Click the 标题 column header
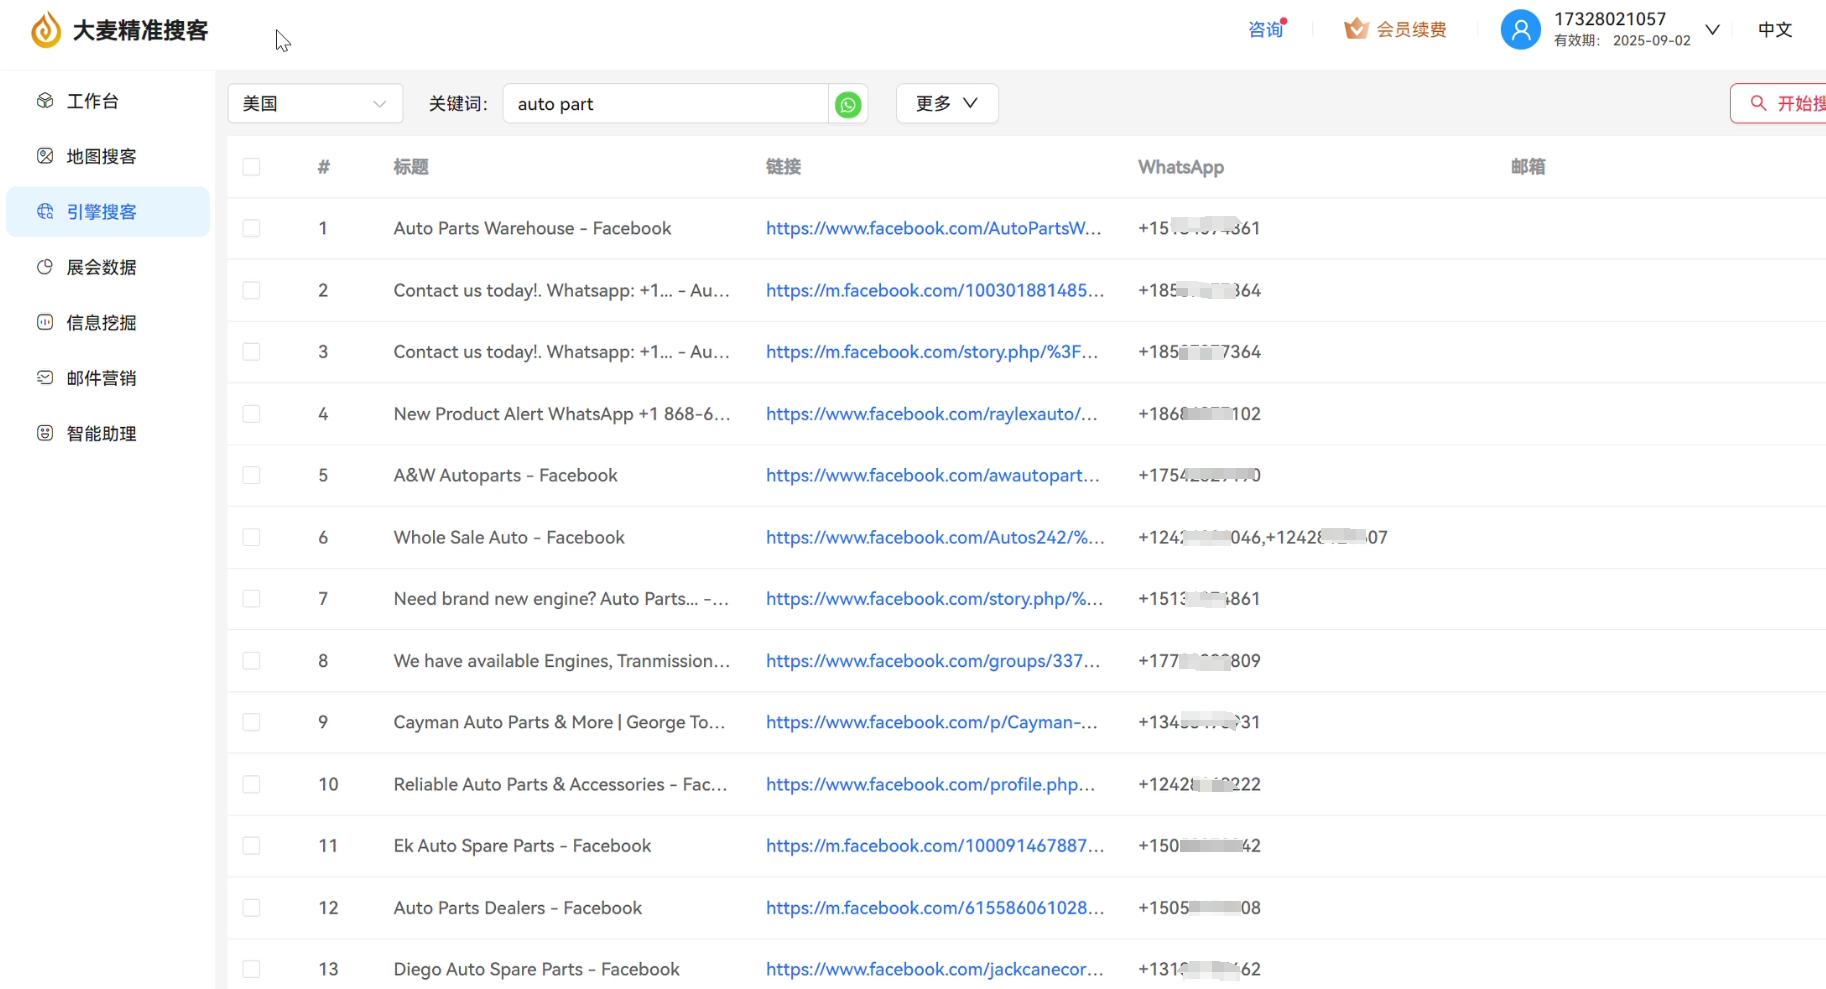1826x989 pixels. coord(411,167)
